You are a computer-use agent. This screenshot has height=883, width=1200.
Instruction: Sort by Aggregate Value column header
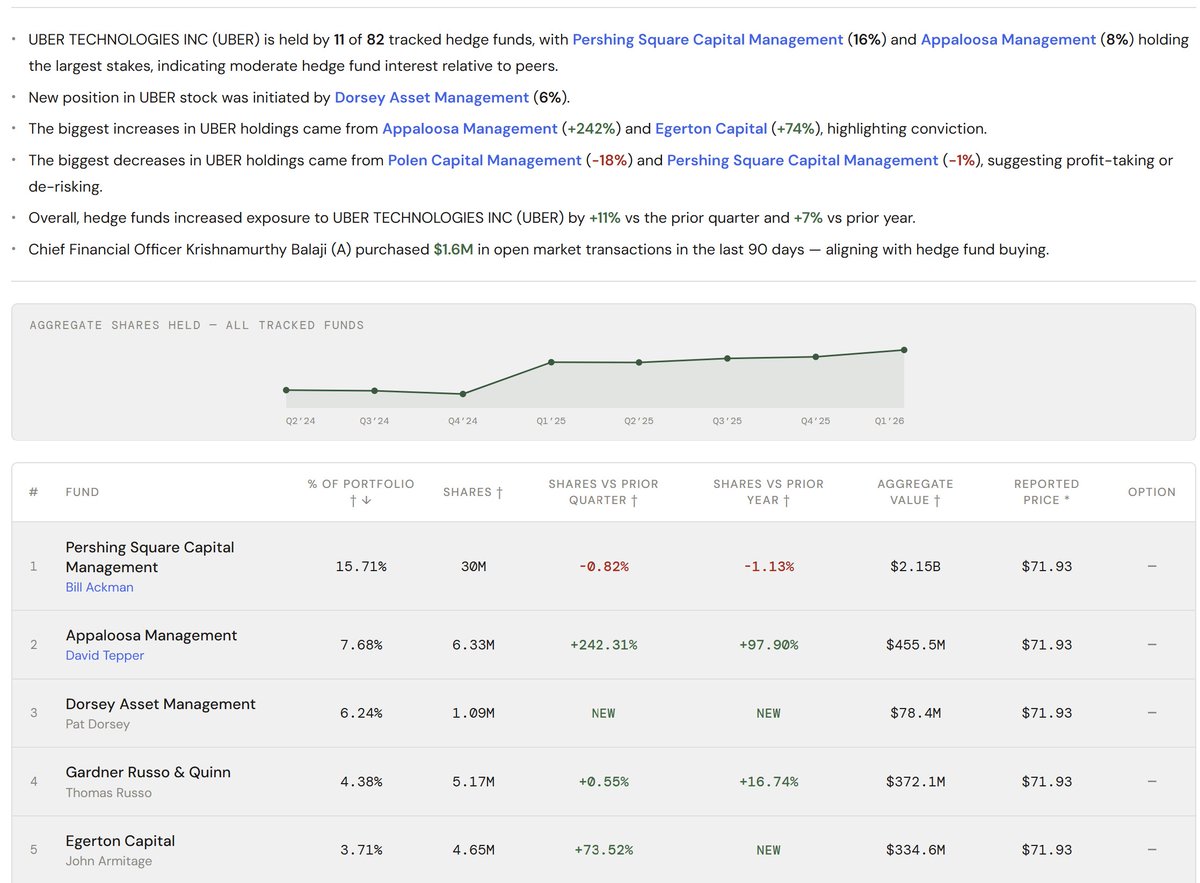click(x=915, y=492)
